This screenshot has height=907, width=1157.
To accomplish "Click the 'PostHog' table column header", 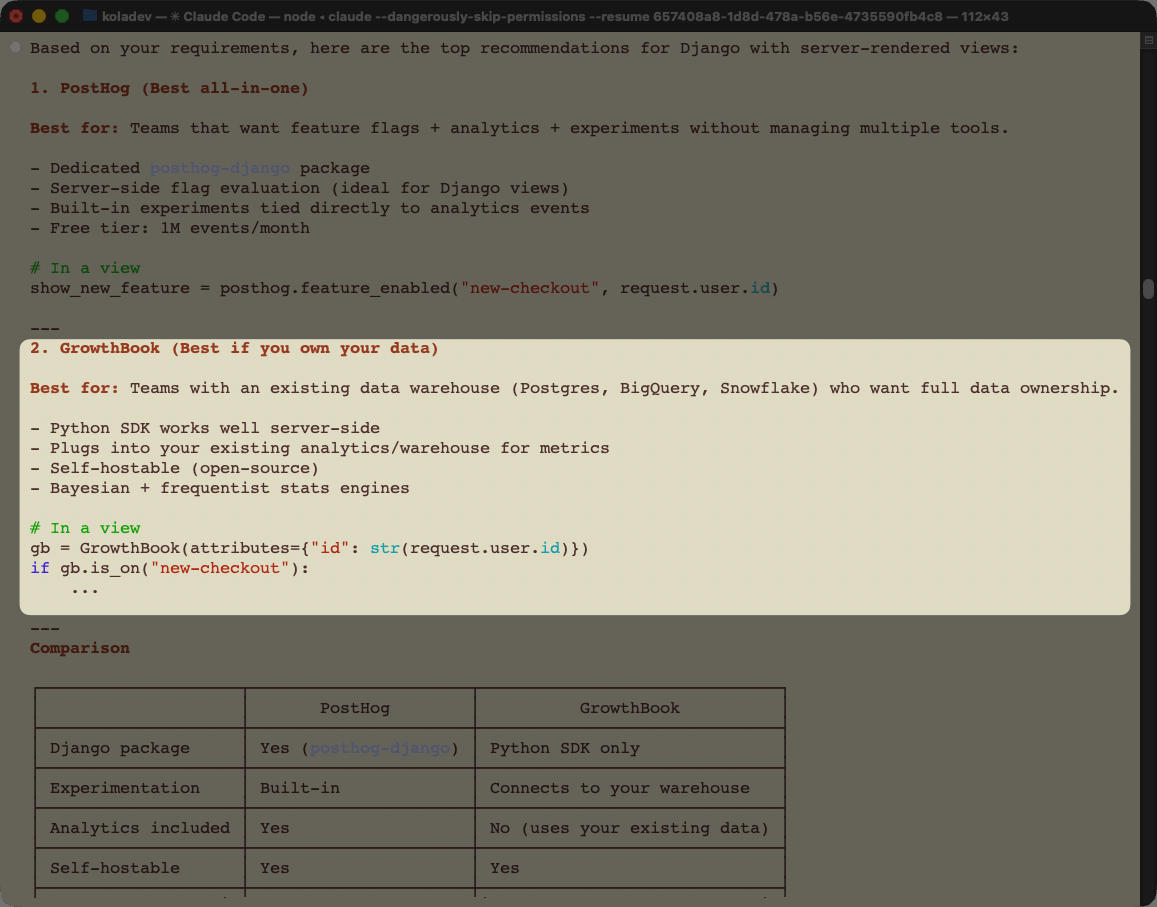I will (355, 708).
